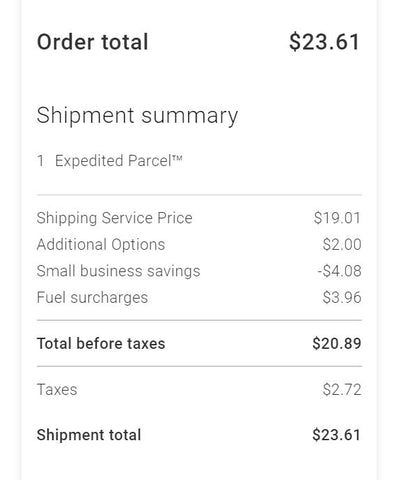Click the Taxes label
This screenshot has height=480, width=403.
pyautogui.click(x=57, y=390)
